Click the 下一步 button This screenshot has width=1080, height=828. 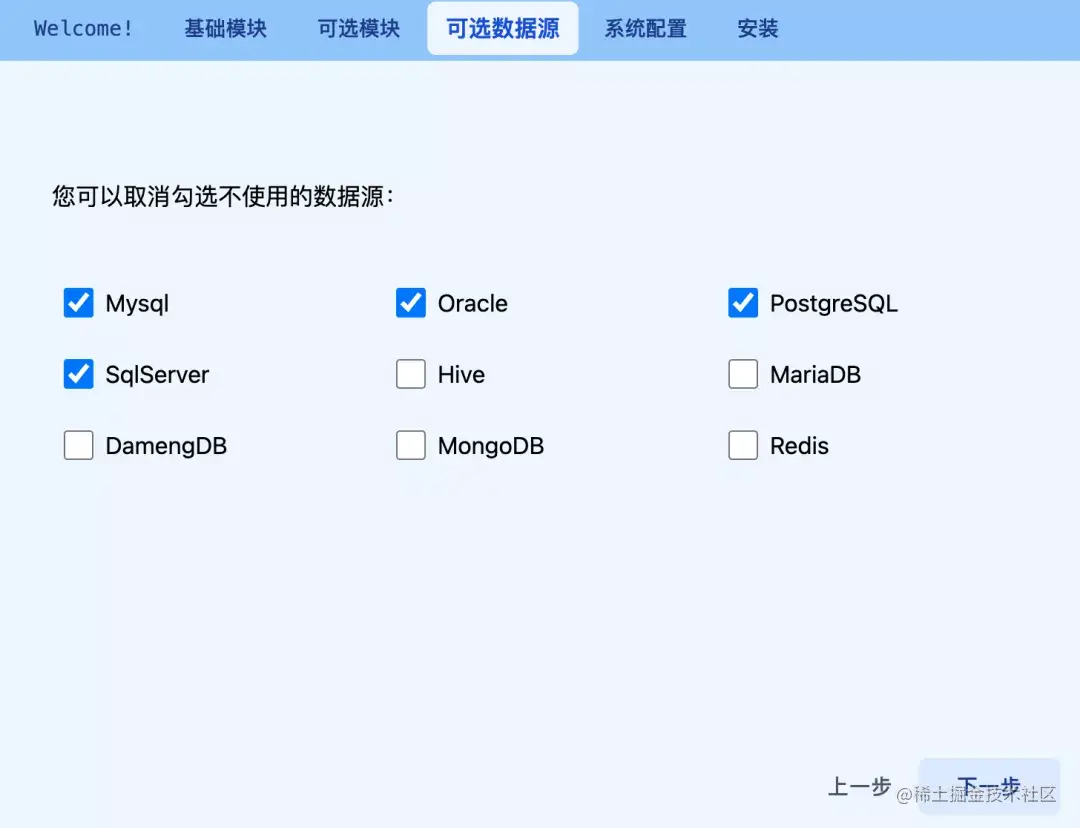pyautogui.click(x=989, y=786)
